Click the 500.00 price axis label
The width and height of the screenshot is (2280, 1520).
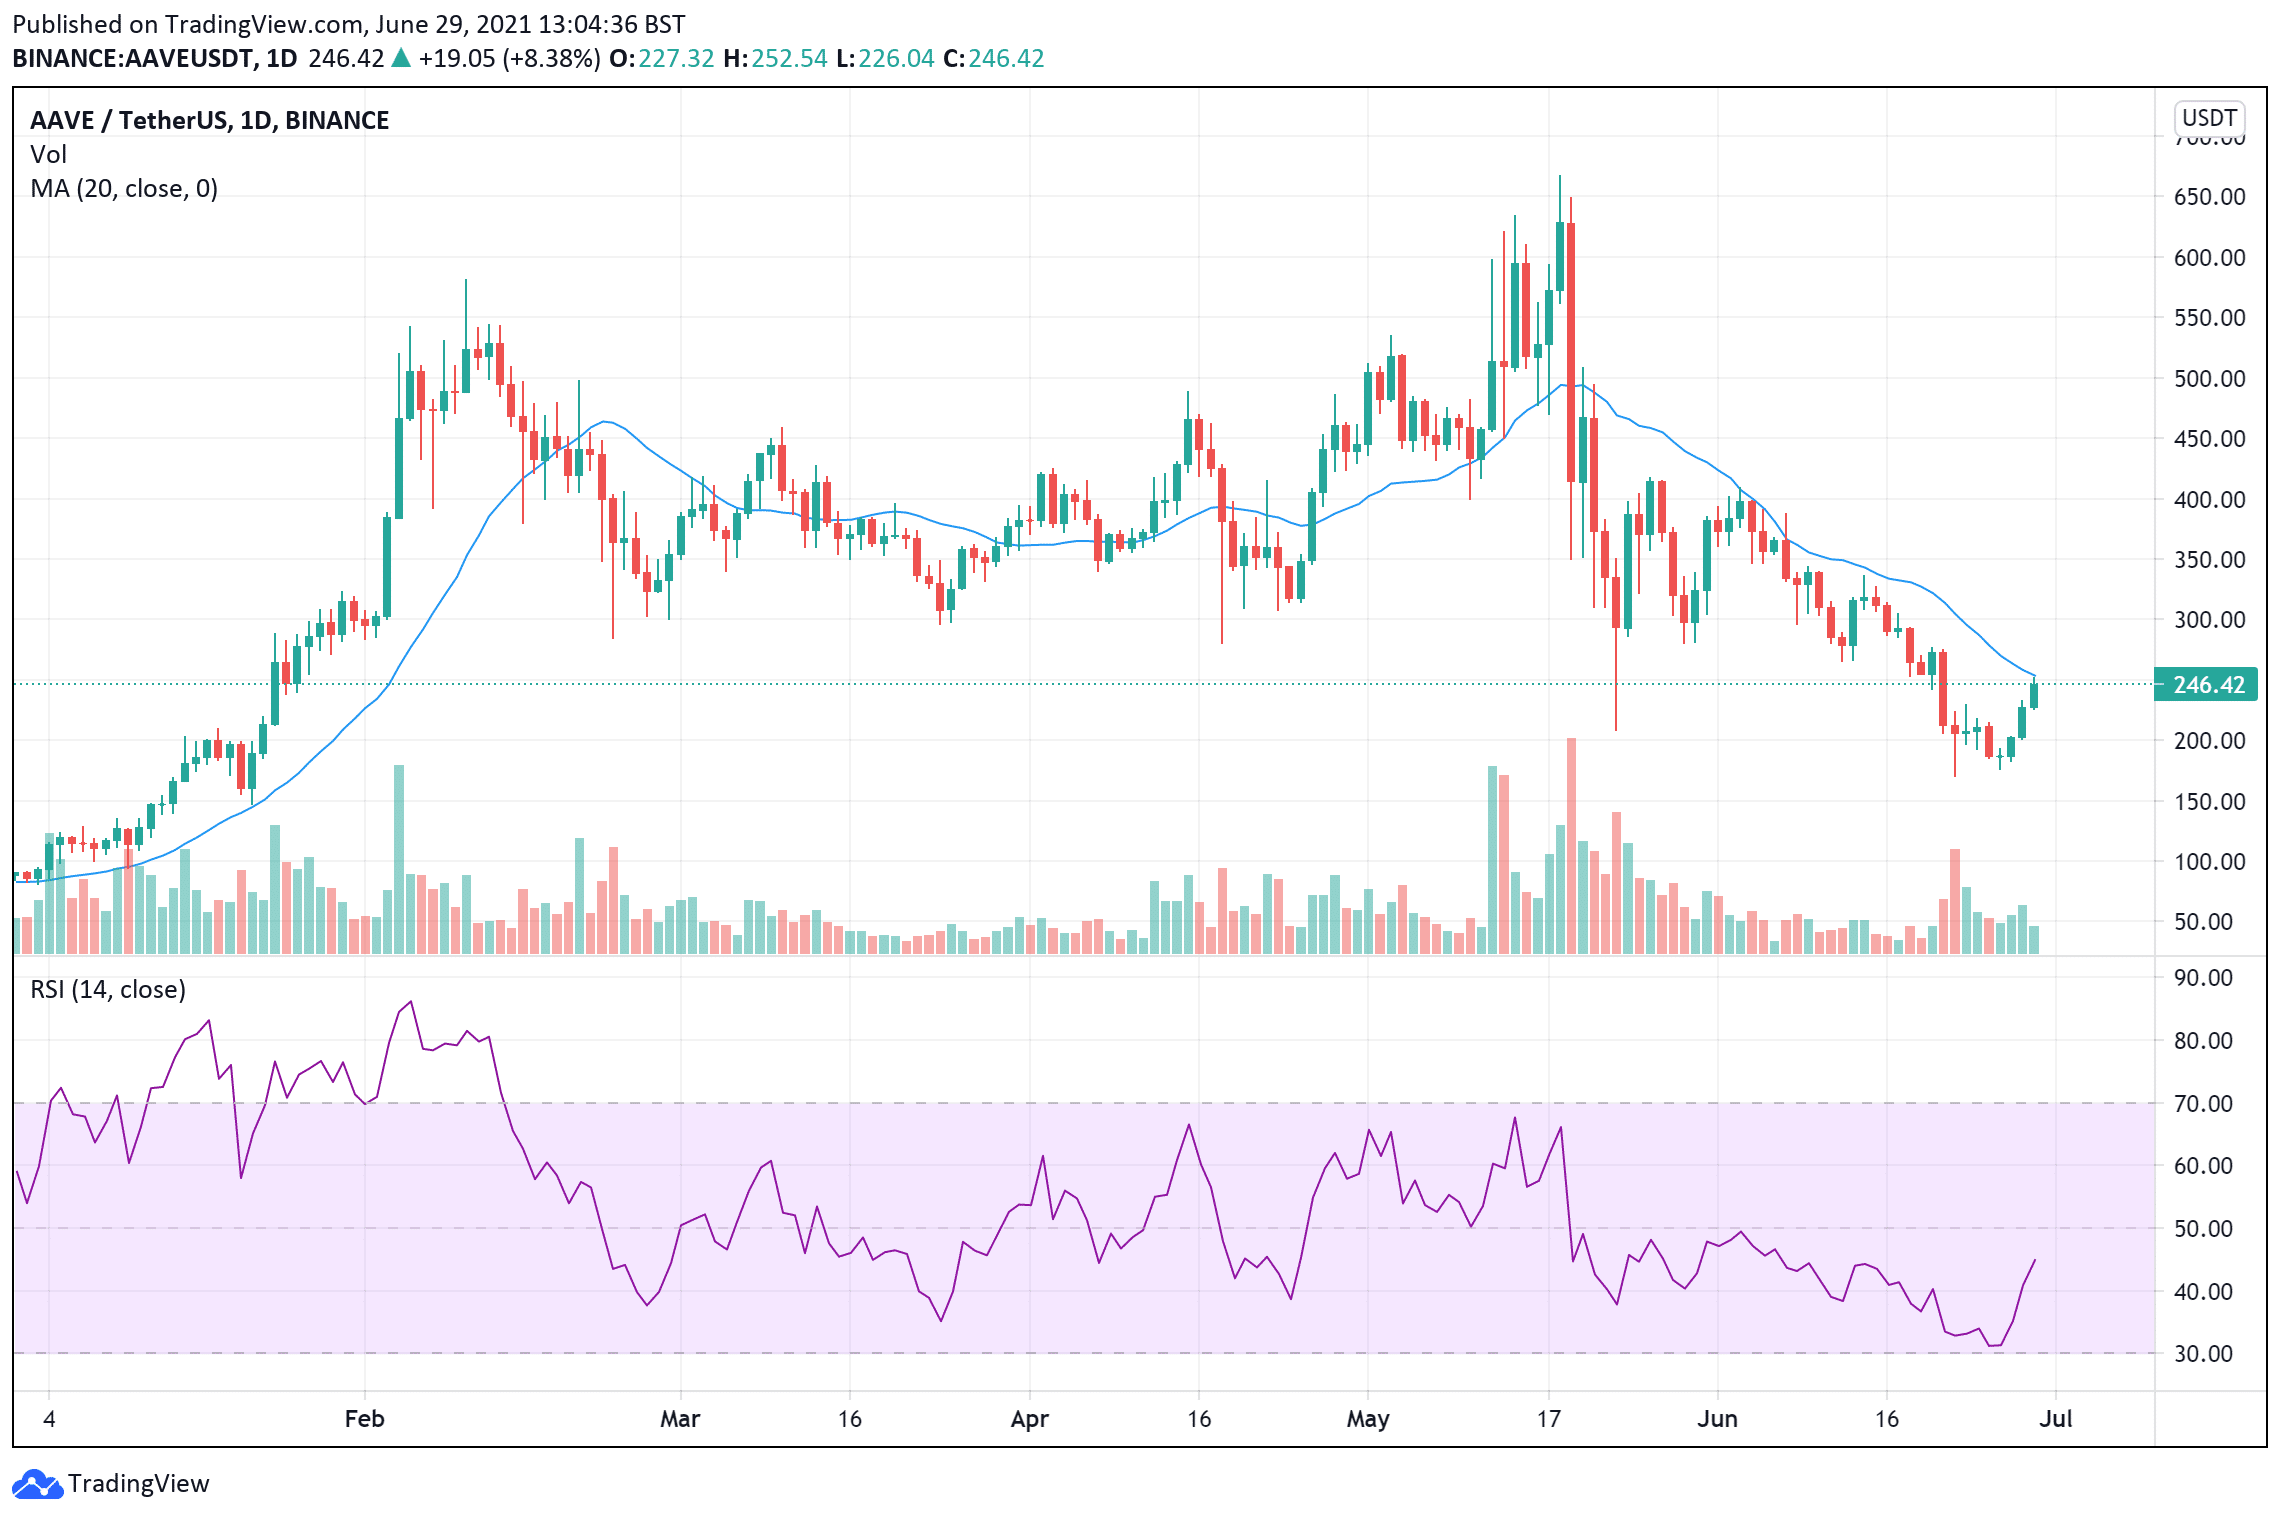[2209, 378]
